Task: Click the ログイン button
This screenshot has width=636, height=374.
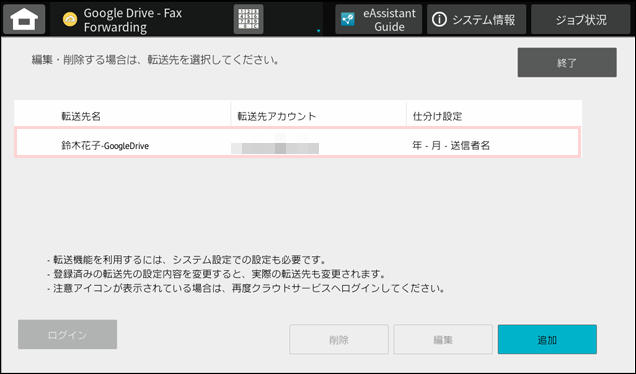Action: [67, 334]
